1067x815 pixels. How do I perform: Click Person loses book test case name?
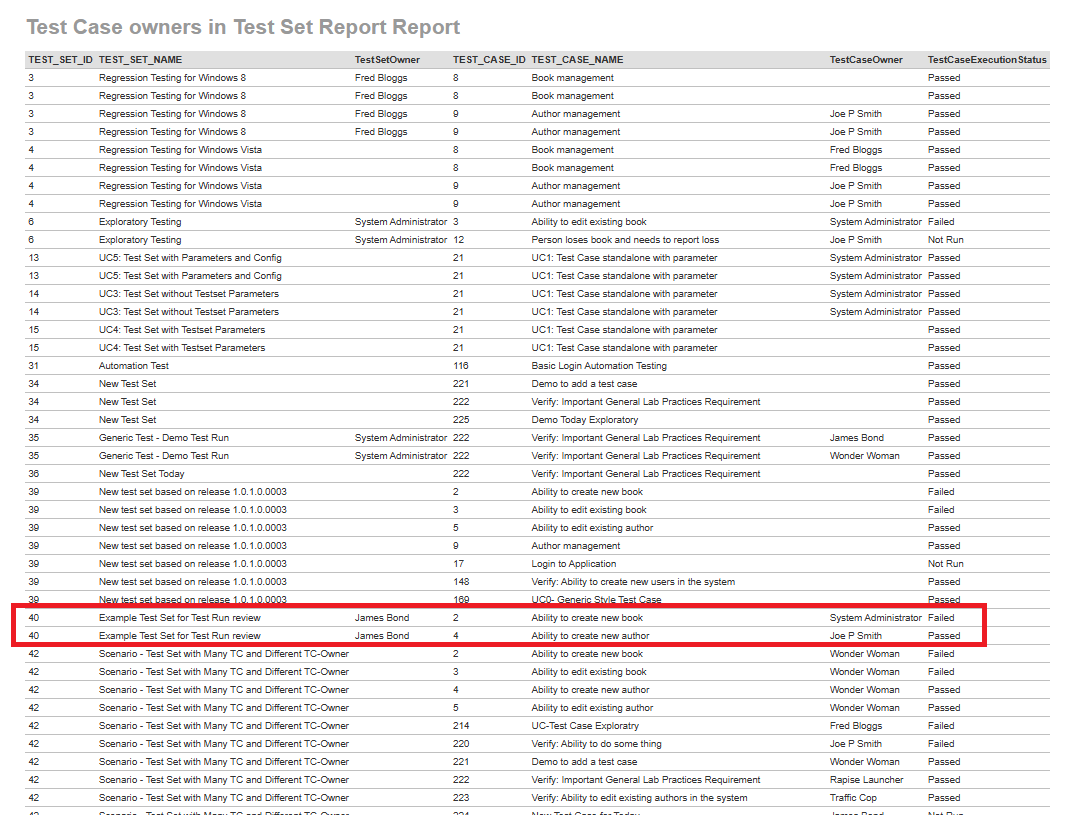(625, 240)
